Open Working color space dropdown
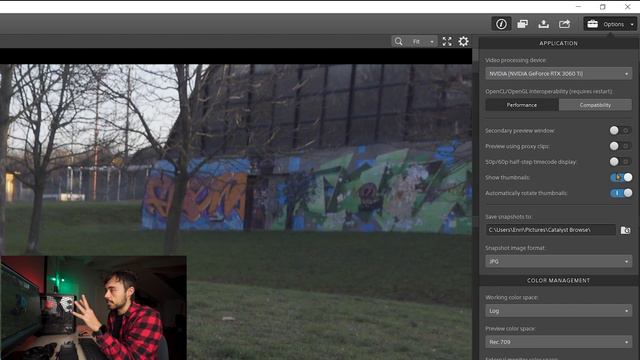 click(x=558, y=311)
